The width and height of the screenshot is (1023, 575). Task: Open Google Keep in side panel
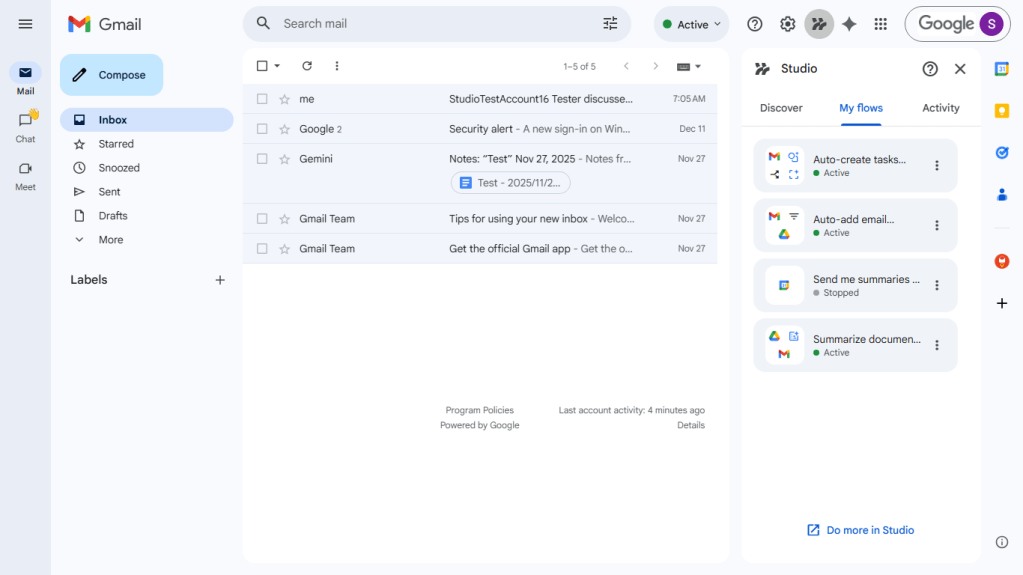coord(1002,111)
